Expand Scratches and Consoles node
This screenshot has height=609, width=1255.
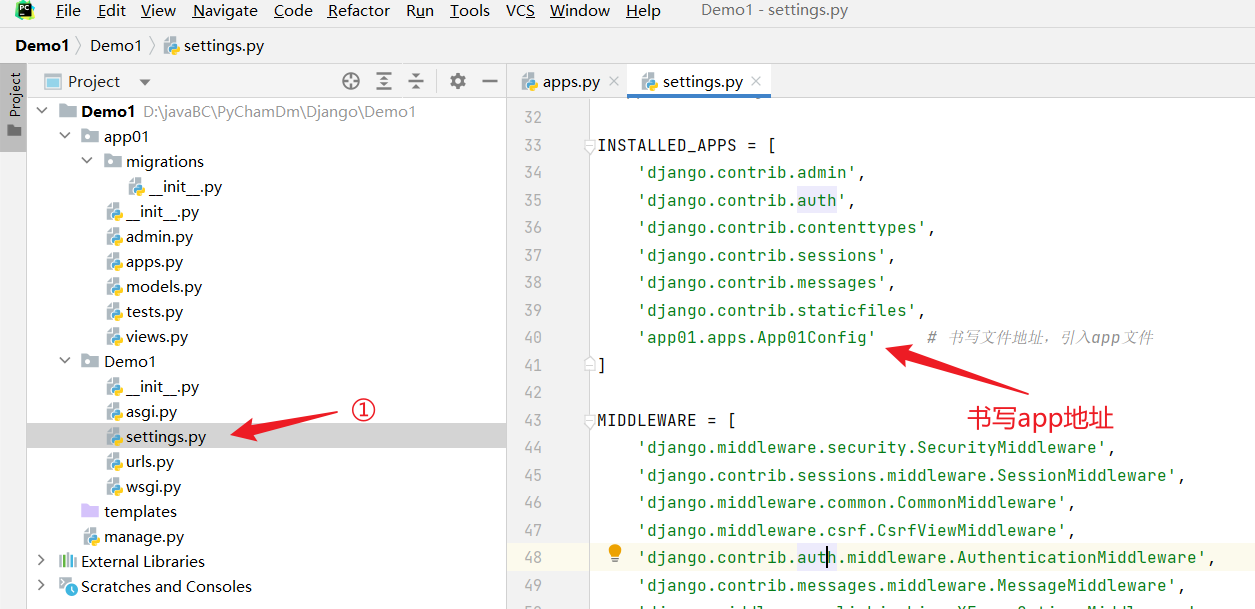click(41, 586)
